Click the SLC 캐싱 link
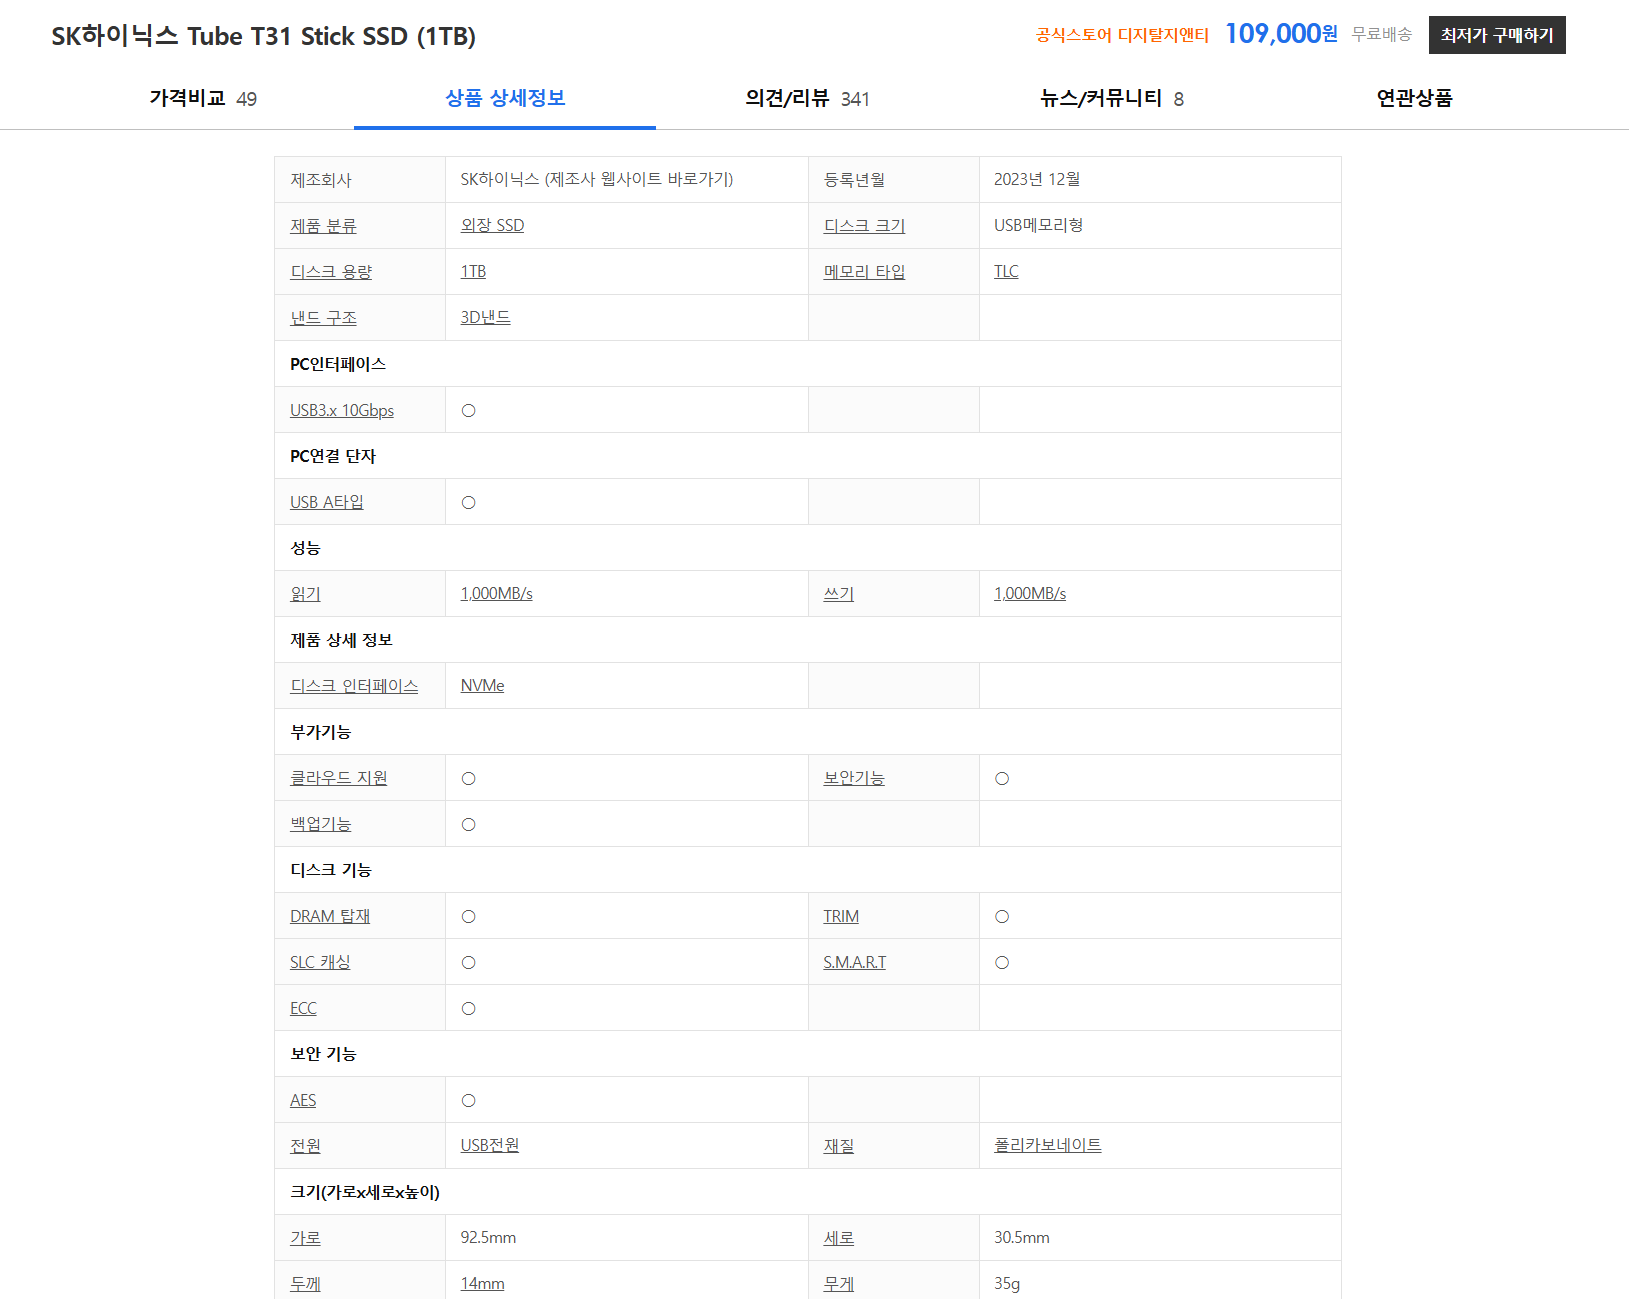 tap(320, 962)
